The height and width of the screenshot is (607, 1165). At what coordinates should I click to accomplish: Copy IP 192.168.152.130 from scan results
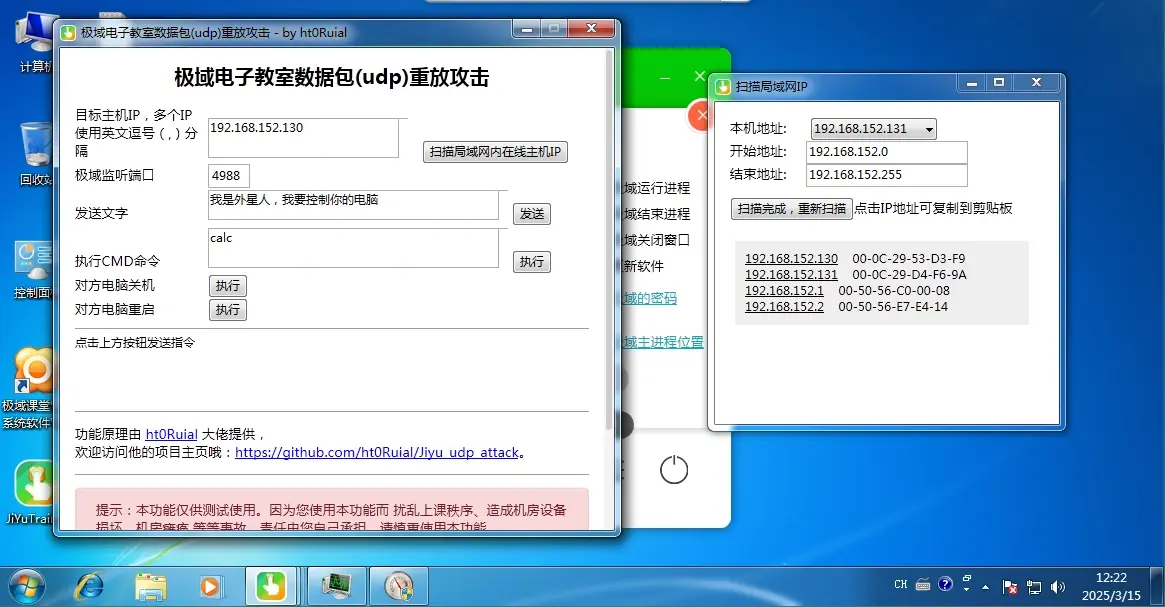coord(791,259)
